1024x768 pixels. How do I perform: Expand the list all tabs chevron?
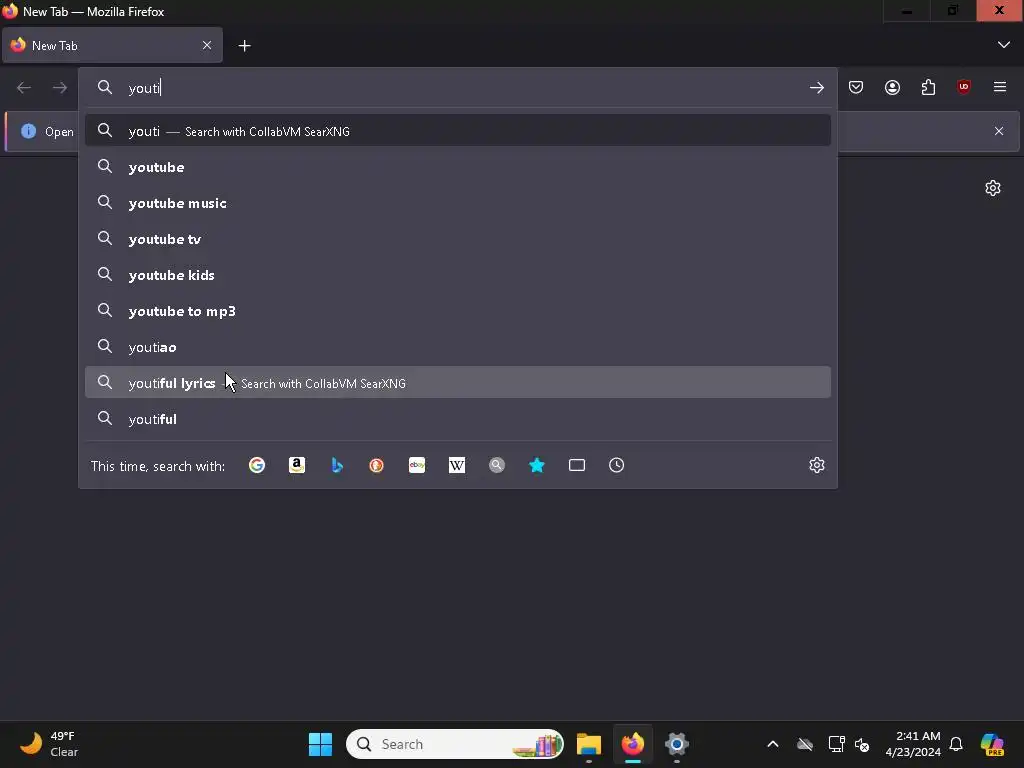(x=1004, y=45)
